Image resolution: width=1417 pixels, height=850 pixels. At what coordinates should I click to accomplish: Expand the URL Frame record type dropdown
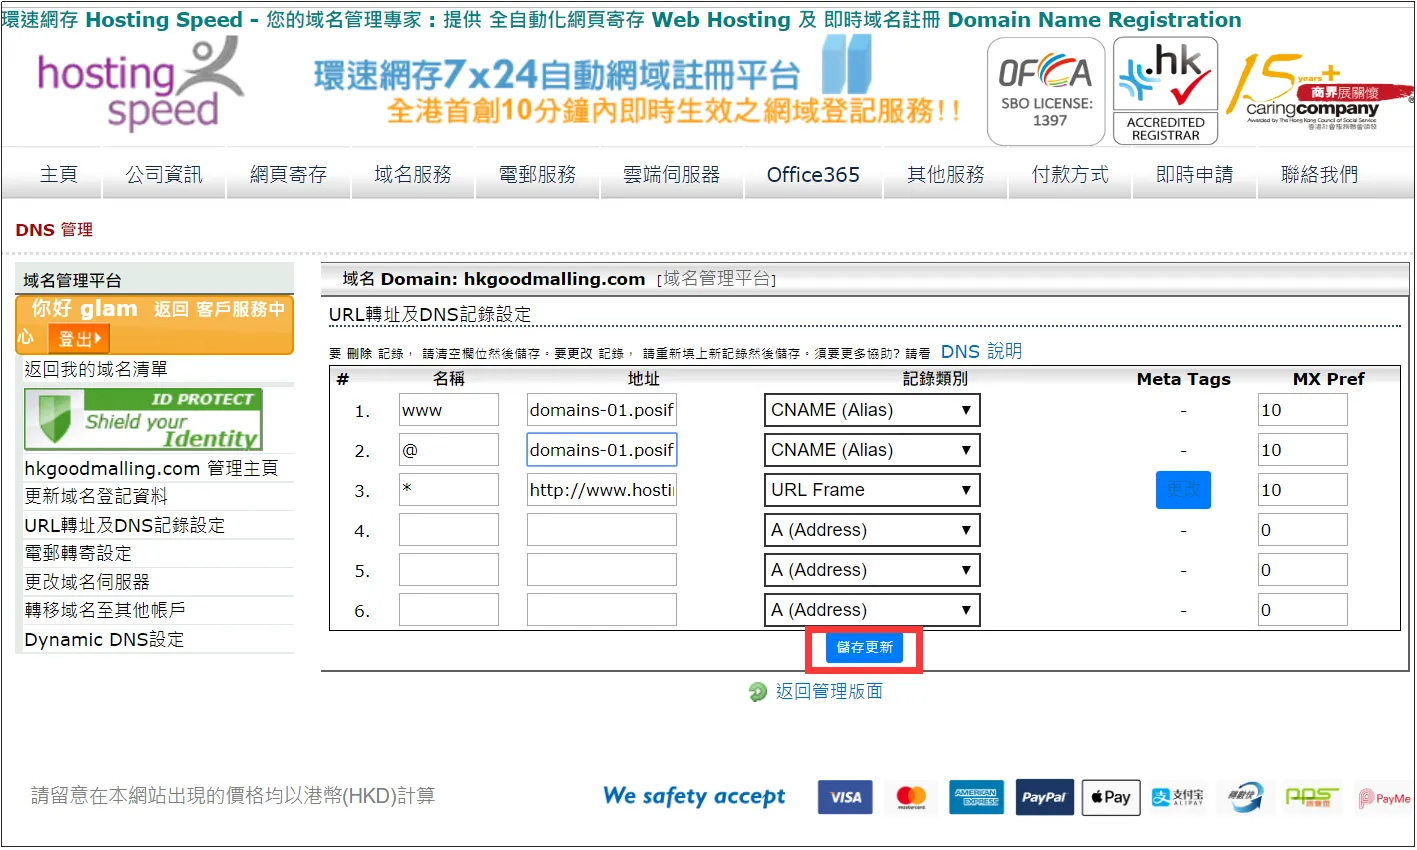click(871, 490)
